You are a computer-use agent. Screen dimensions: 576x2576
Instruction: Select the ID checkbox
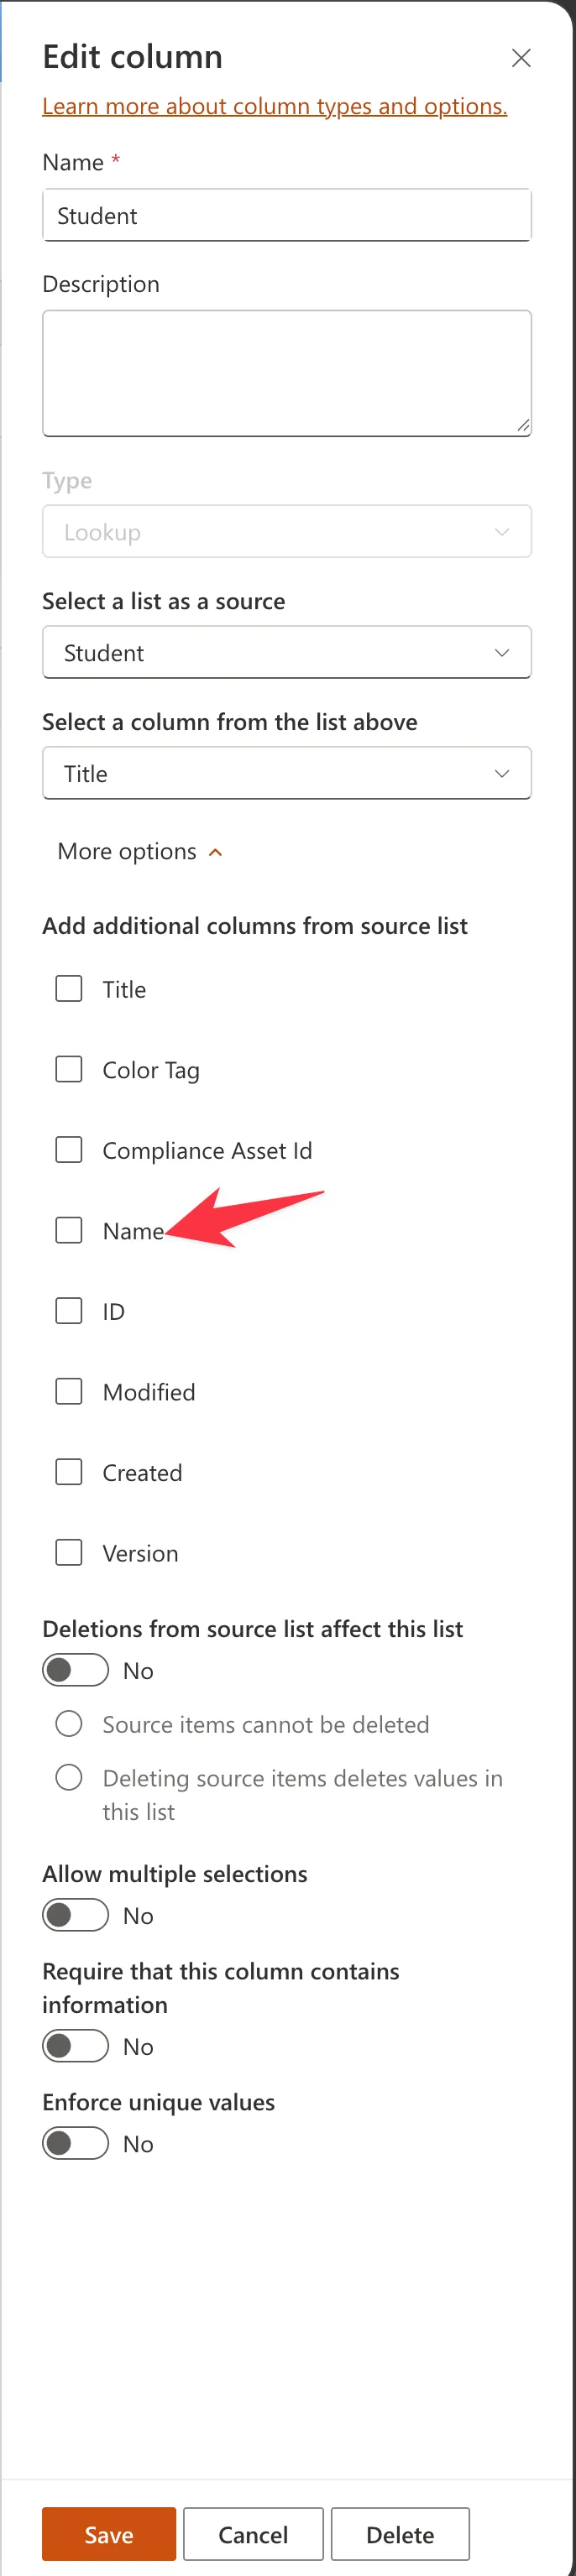(x=69, y=1312)
